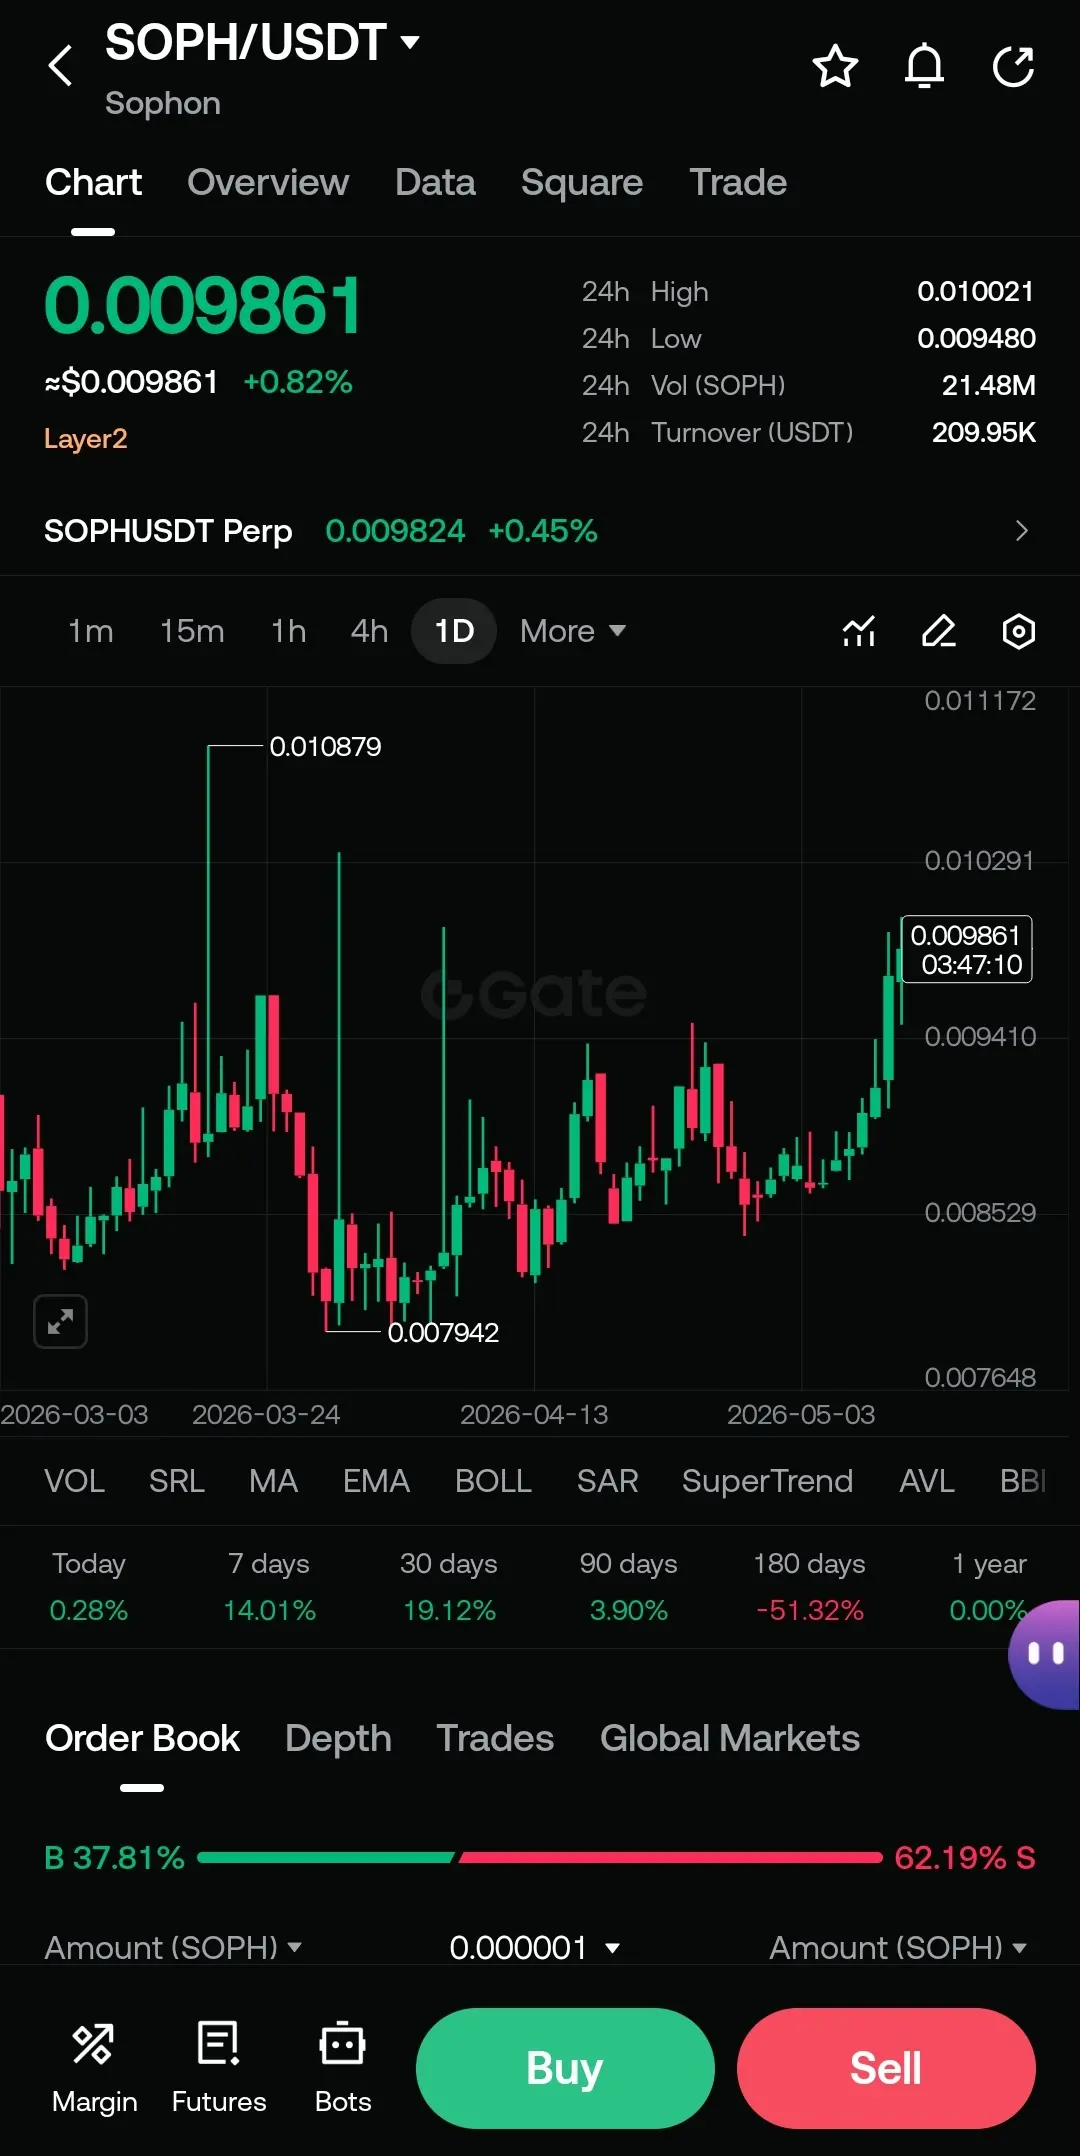Tap the 180 days -51.32% performance
Viewport: 1080px width, 2156px height.
click(809, 1587)
